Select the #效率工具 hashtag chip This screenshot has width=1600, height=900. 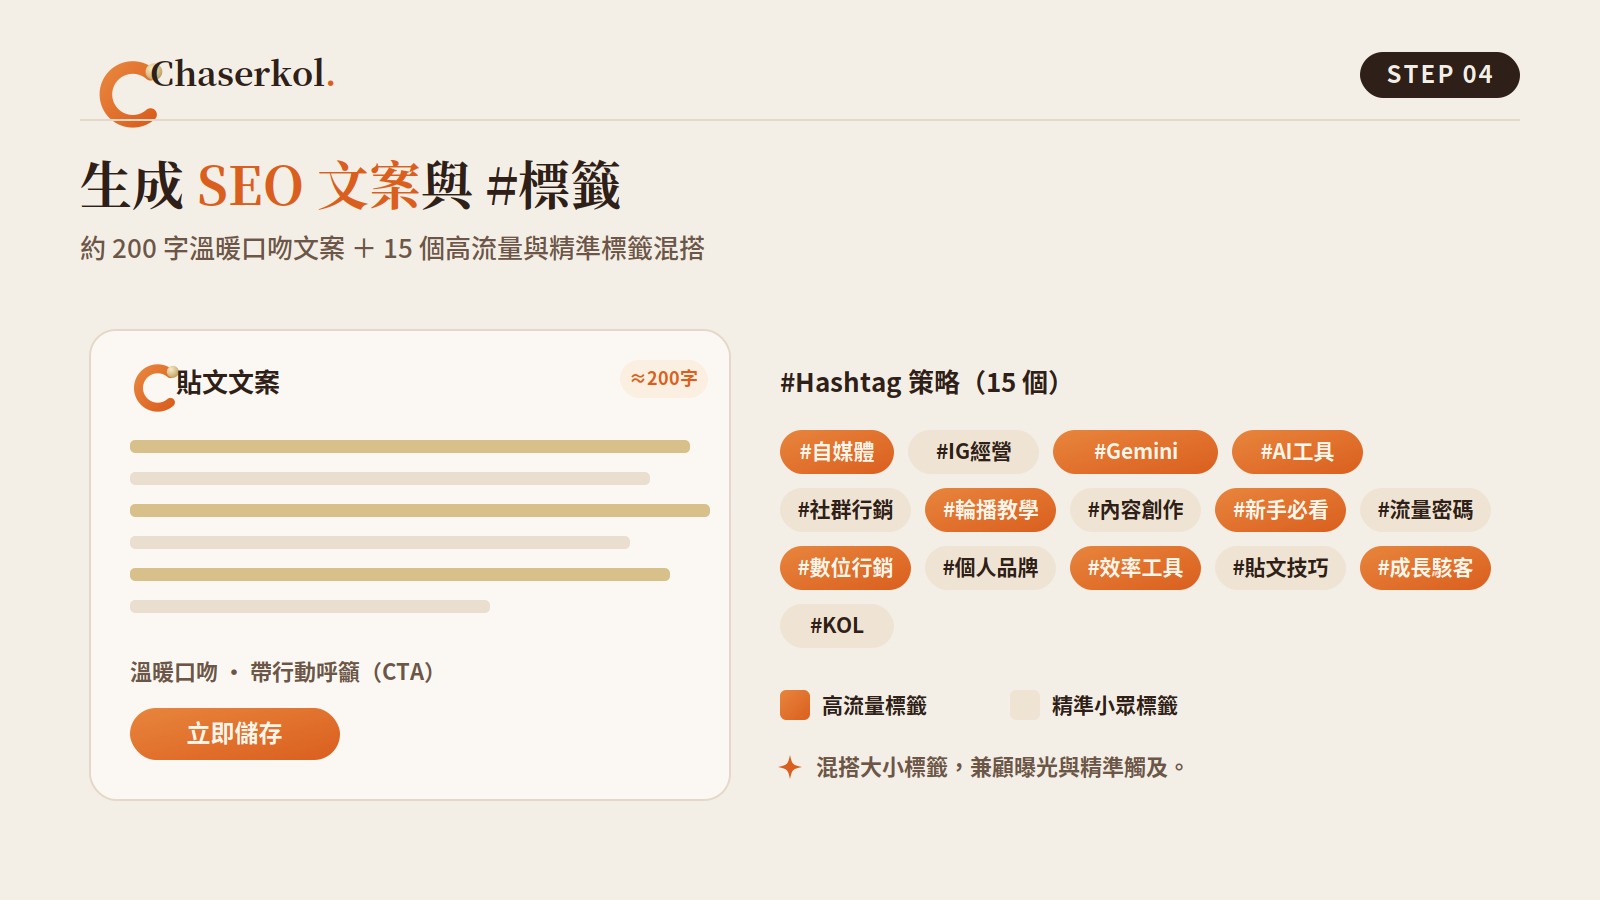click(x=1135, y=568)
